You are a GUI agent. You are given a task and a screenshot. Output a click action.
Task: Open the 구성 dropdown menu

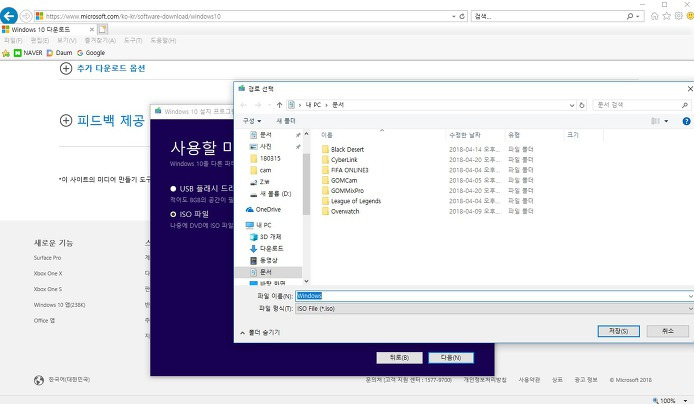click(x=252, y=121)
